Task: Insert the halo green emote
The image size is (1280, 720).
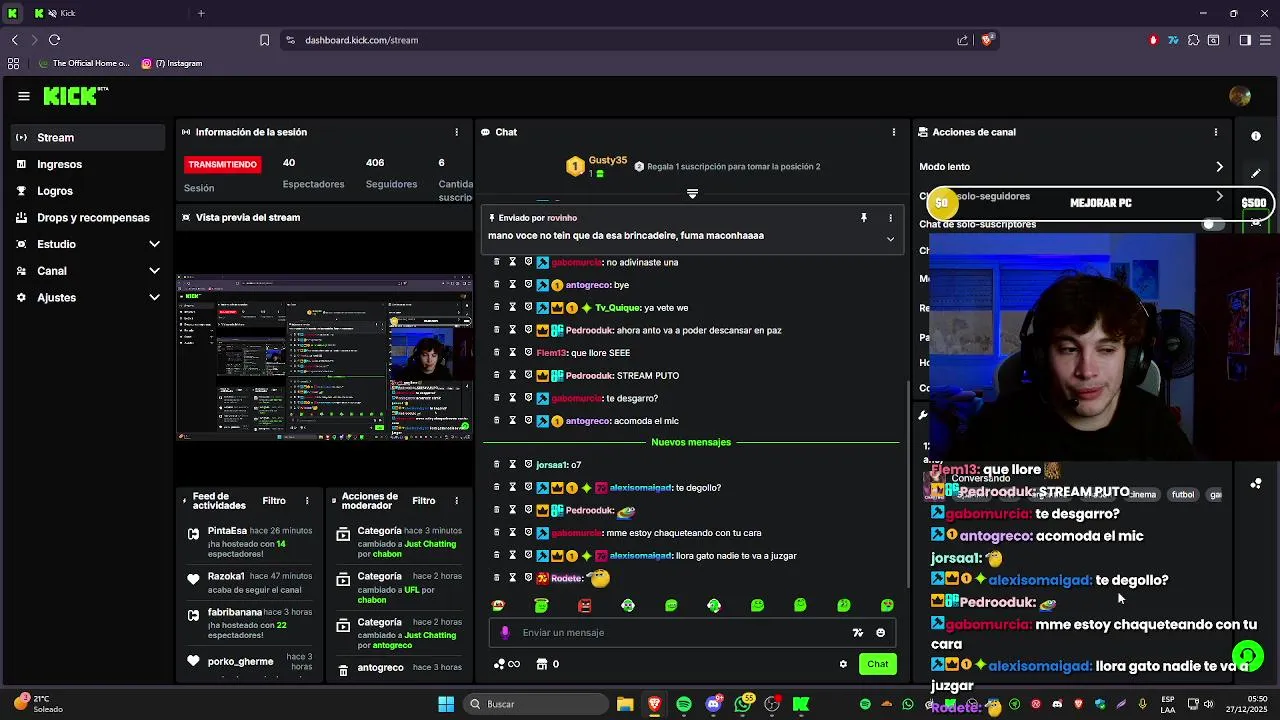Action: coord(541,605)
